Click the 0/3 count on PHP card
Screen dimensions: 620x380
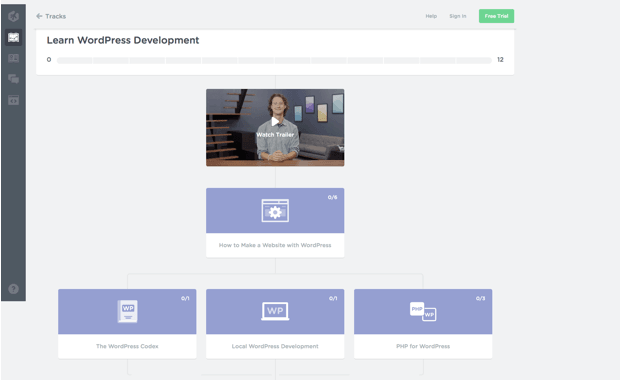(480, 299)
